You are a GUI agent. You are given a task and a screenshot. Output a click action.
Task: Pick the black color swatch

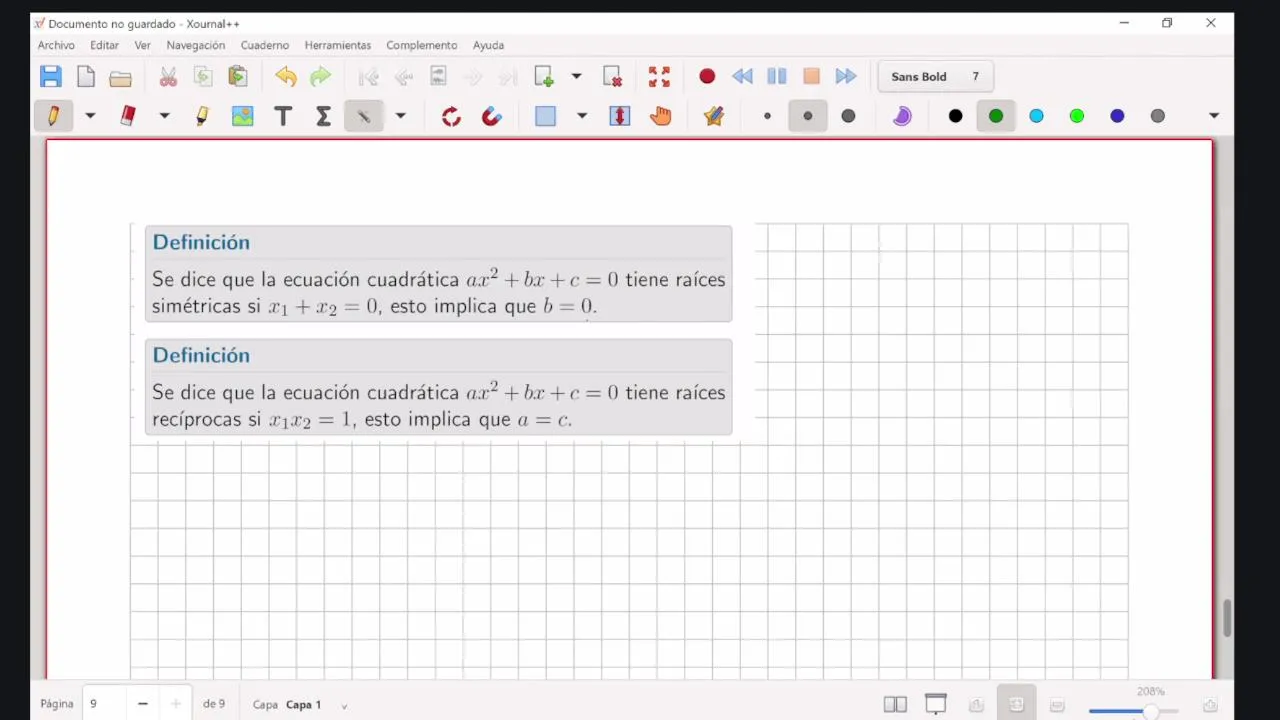(x=955, y=116)
